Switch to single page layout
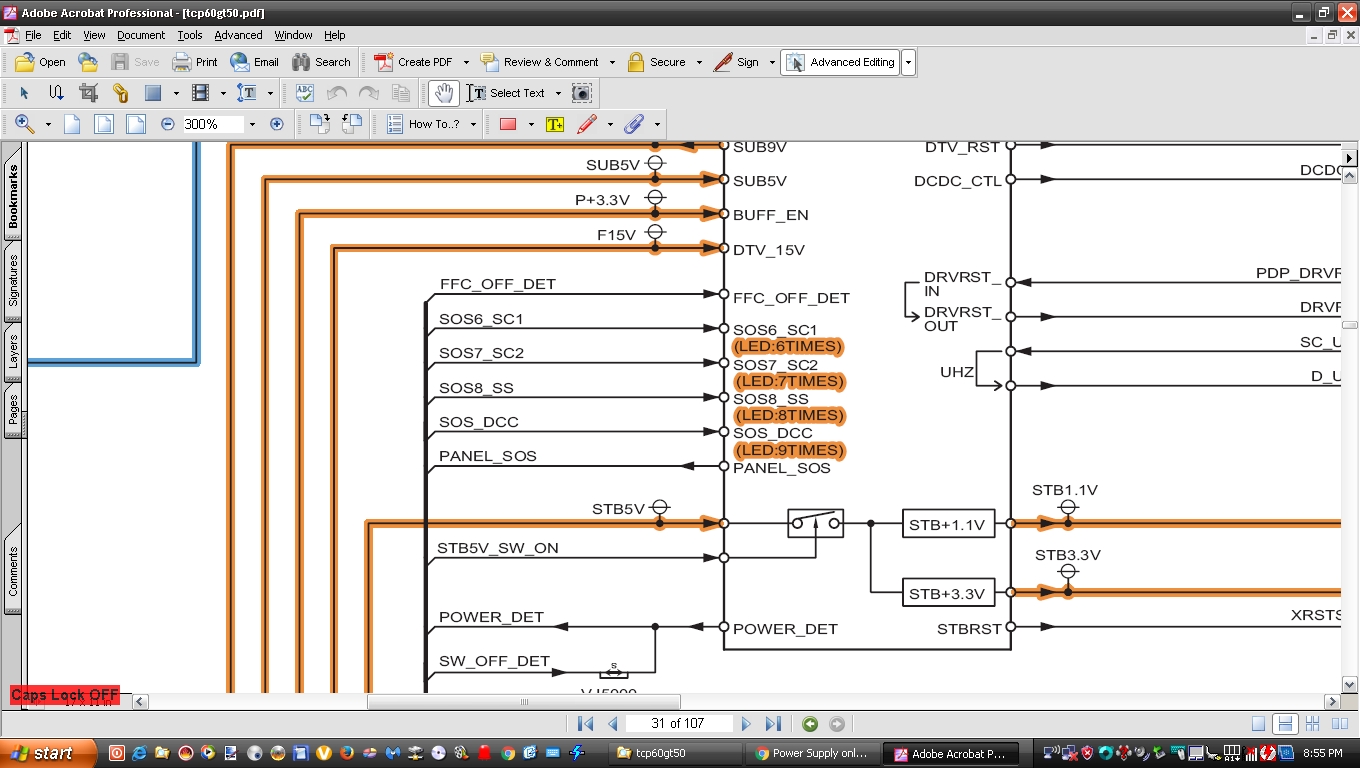The height and width of the screenshot is (768, 1360). (x=1259, y=724)
